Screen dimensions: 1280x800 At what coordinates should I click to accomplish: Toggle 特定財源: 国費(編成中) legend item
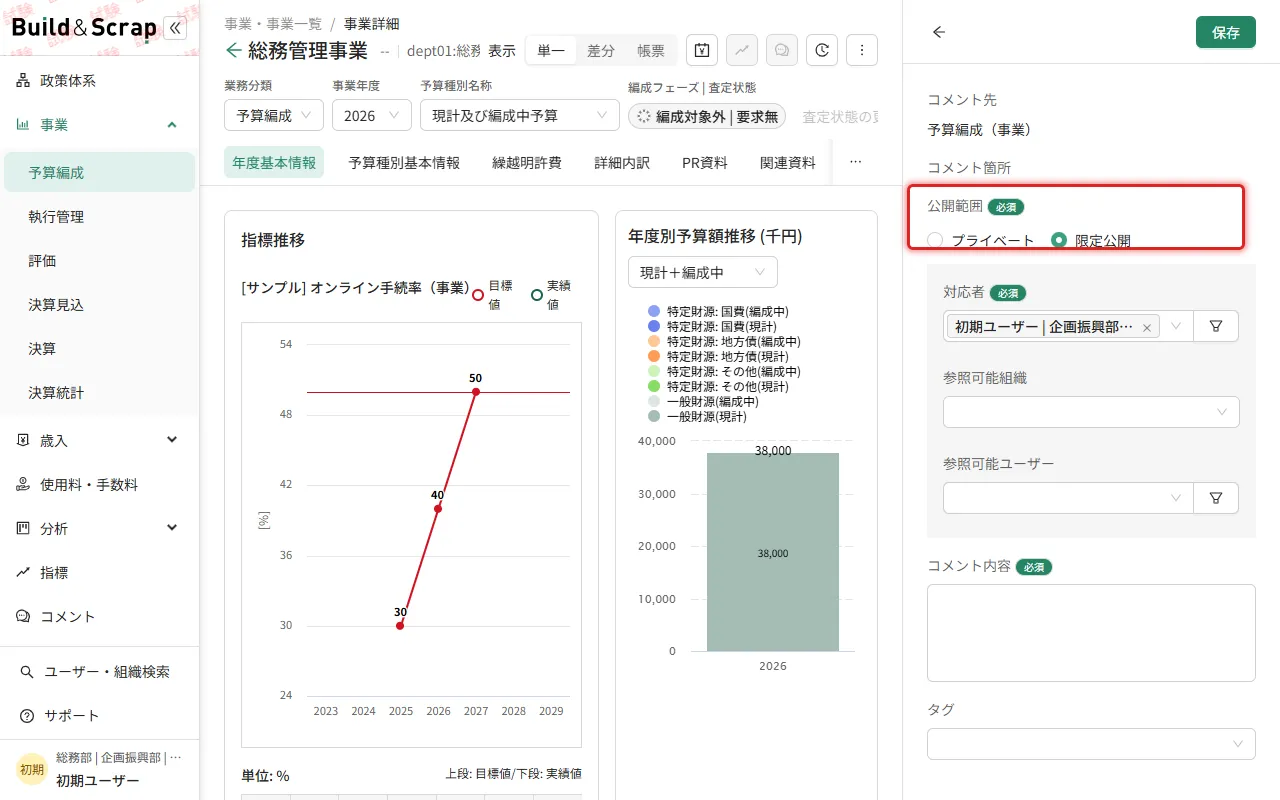[x=718, y=311]
